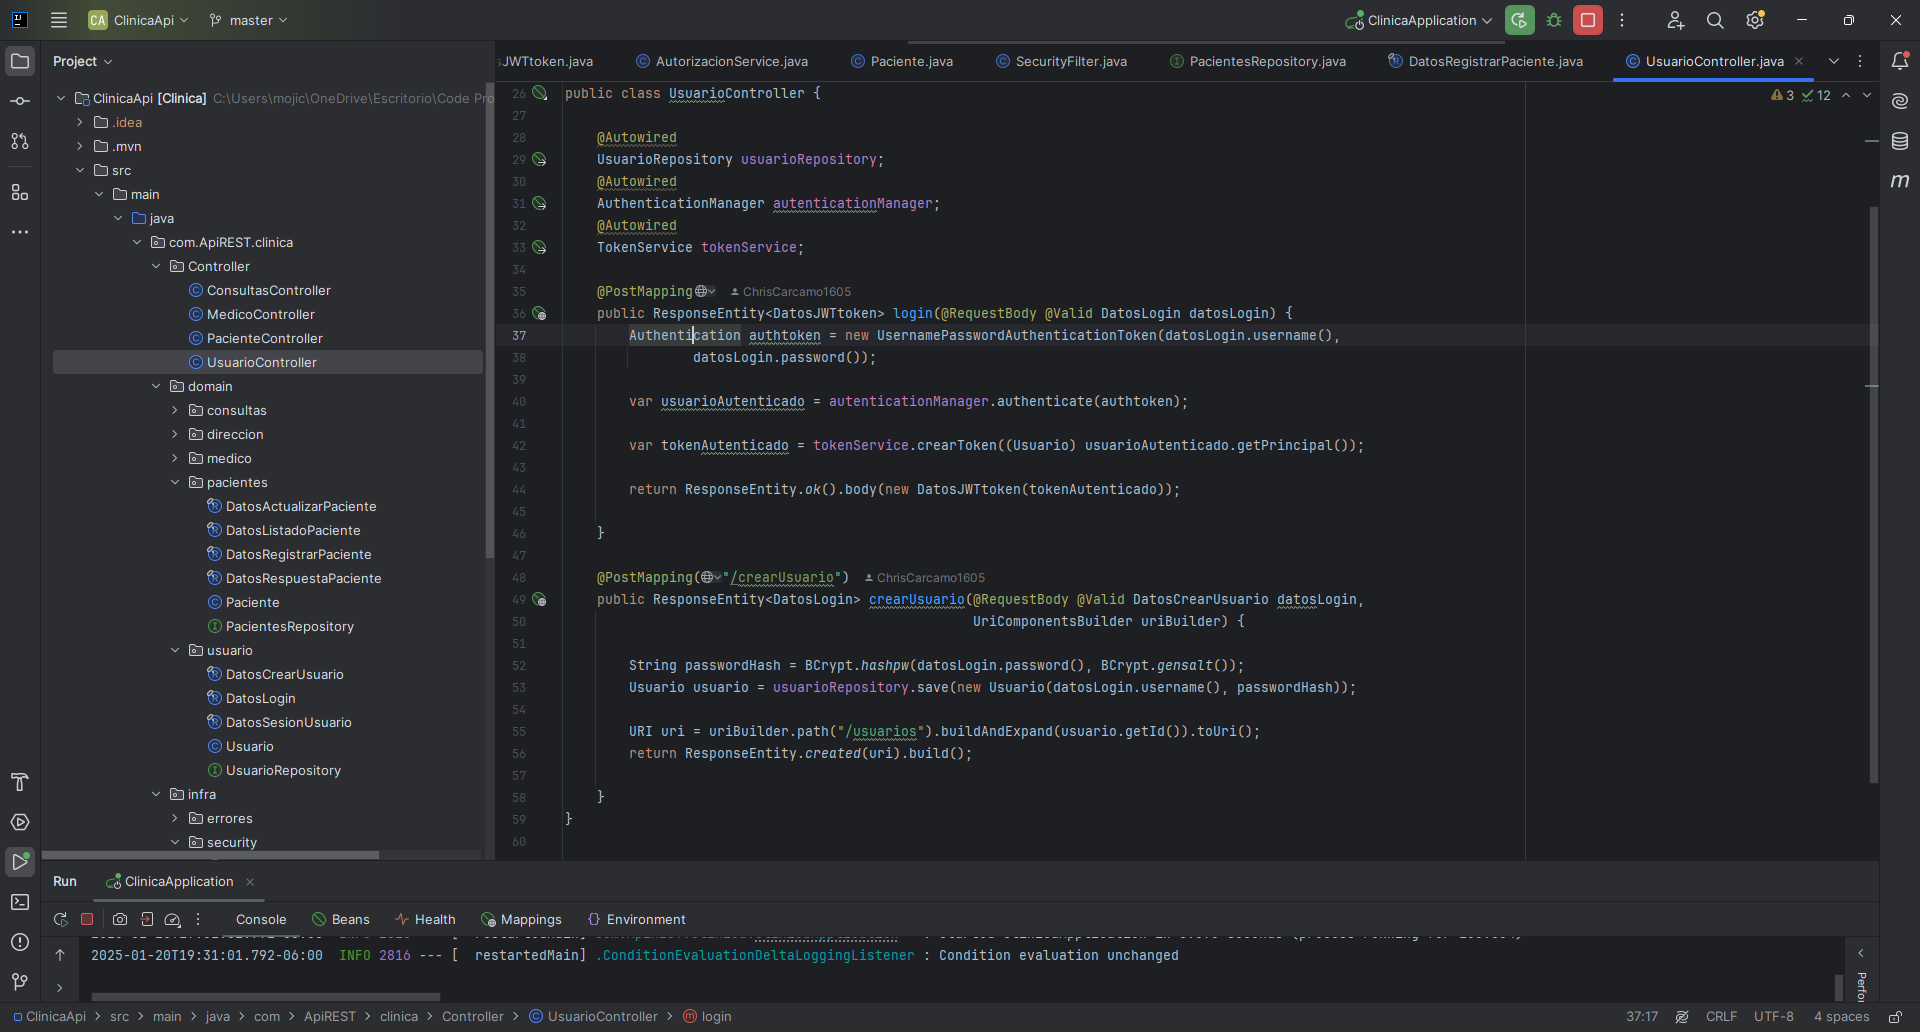Collapse the Controller package
Image resolution: width=1920 pixels, height=1032 pixels.
[156, 266]
